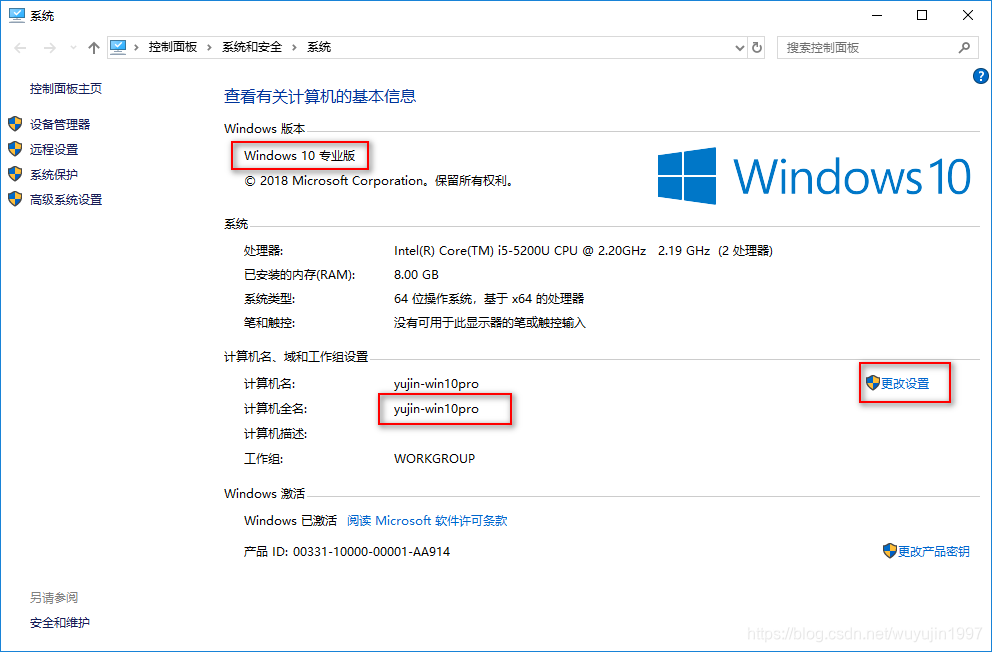
Task: Open recent locations dropdown next to forward arrow
Action: [73, 47]
